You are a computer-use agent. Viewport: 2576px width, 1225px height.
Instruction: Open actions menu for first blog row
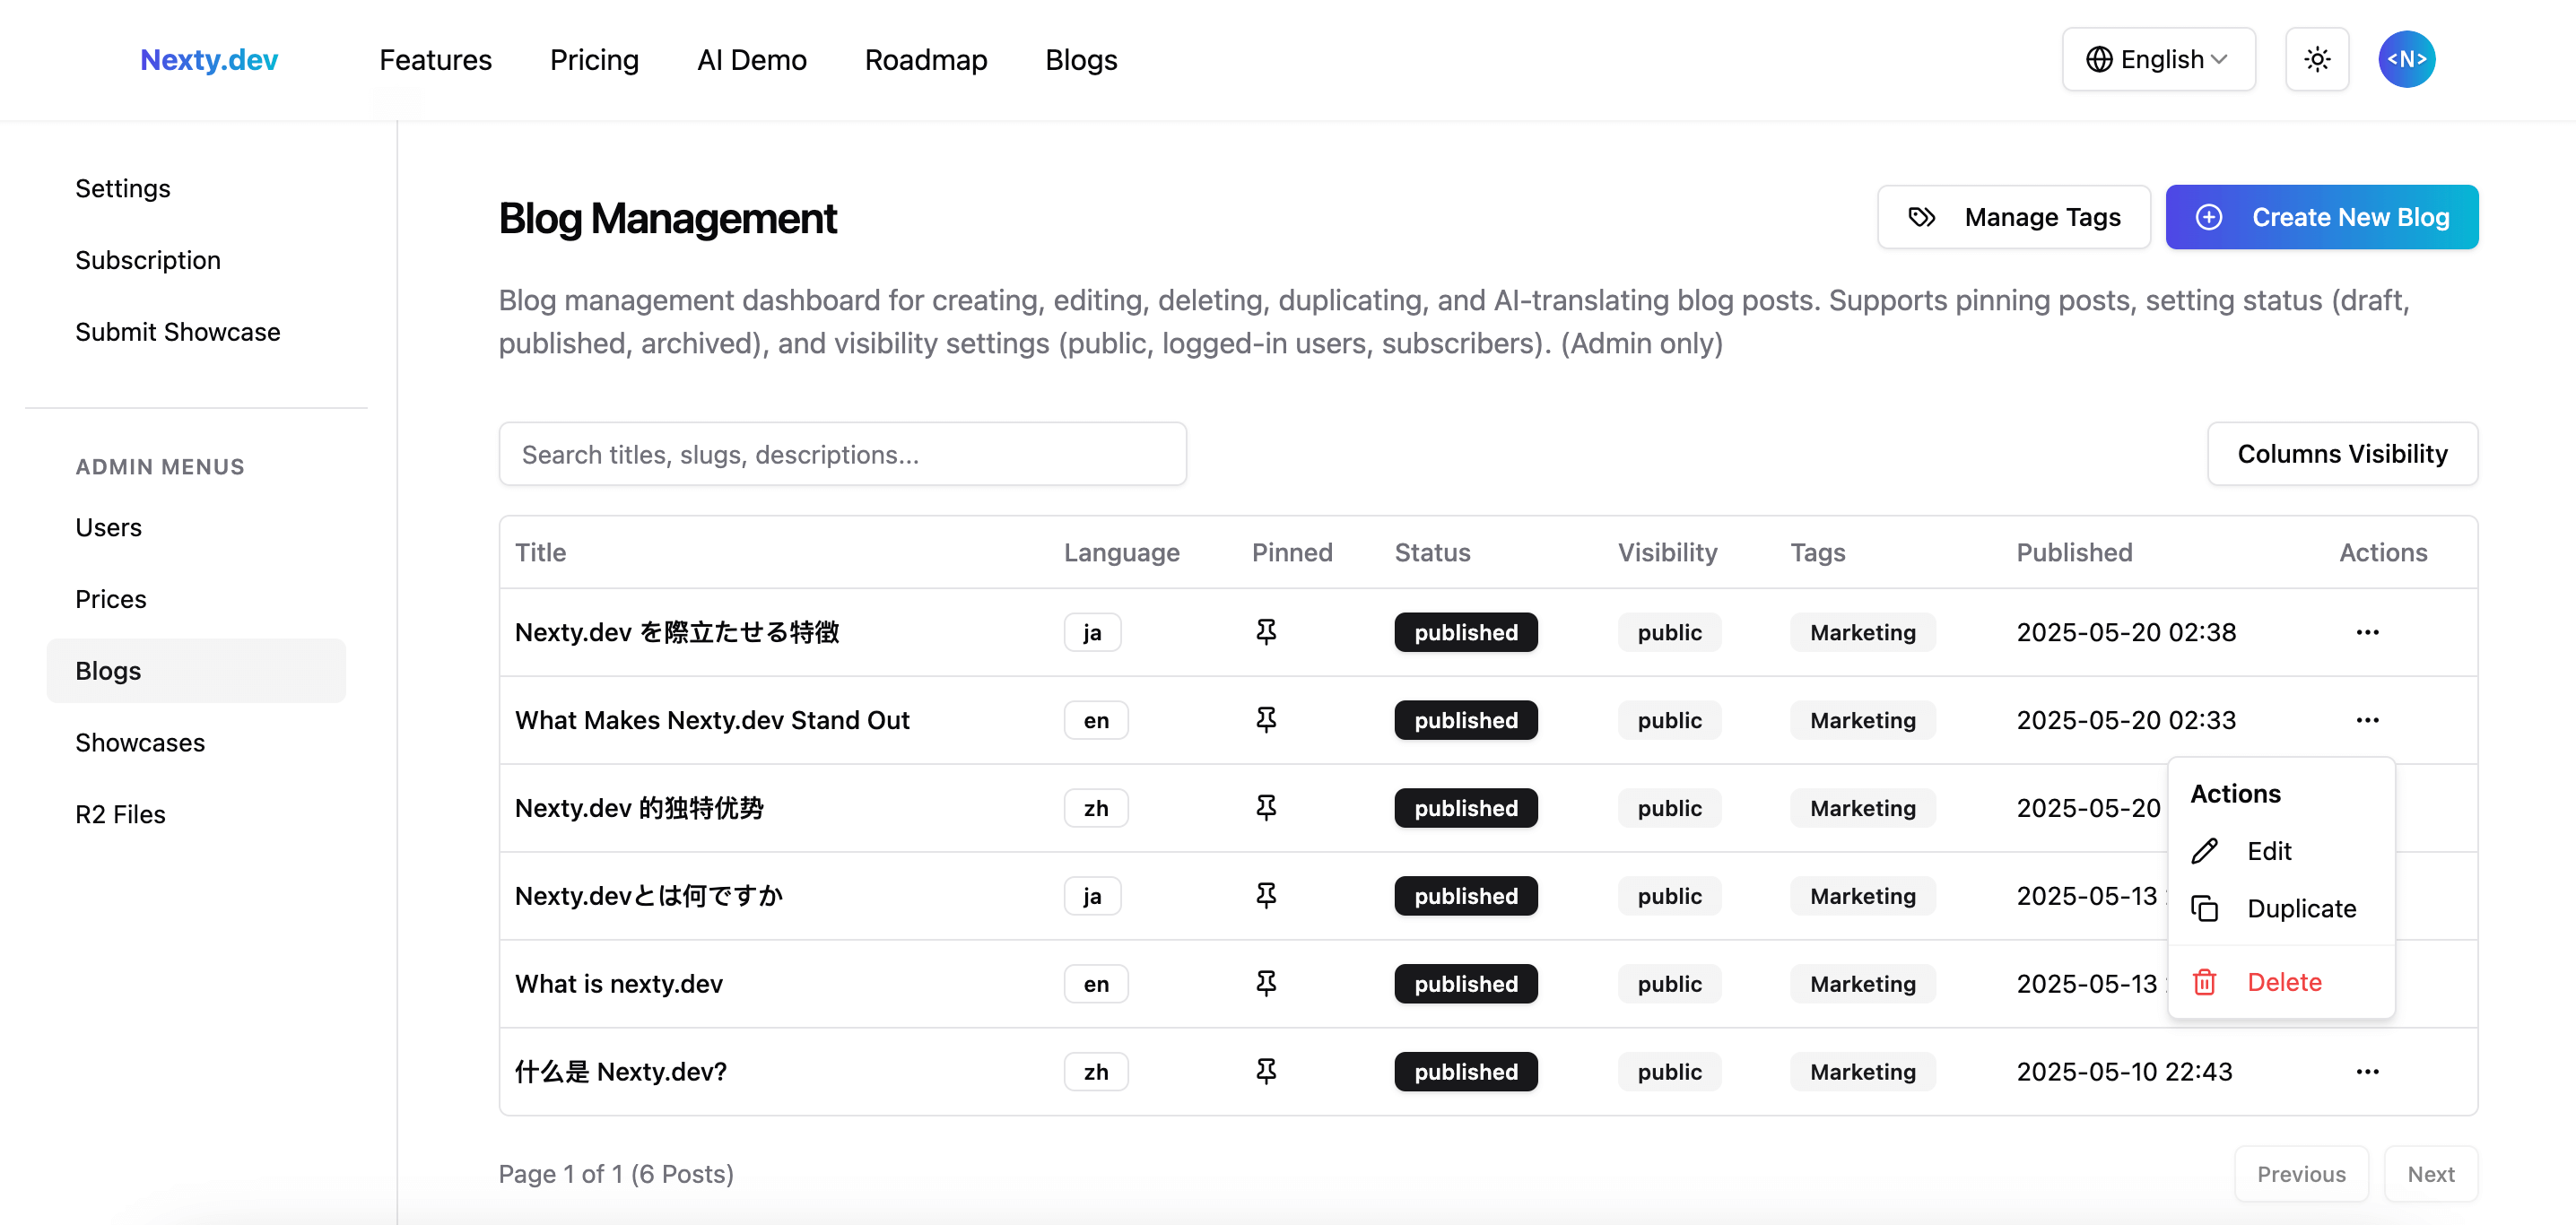tap(2366, 632)
